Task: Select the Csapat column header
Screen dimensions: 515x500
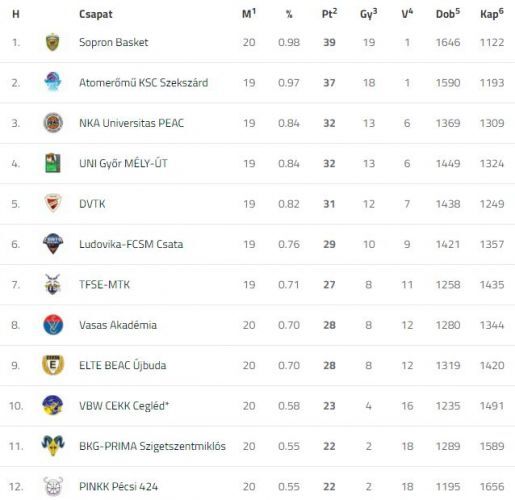Action: pyautogui.click(x=96, y=14)
